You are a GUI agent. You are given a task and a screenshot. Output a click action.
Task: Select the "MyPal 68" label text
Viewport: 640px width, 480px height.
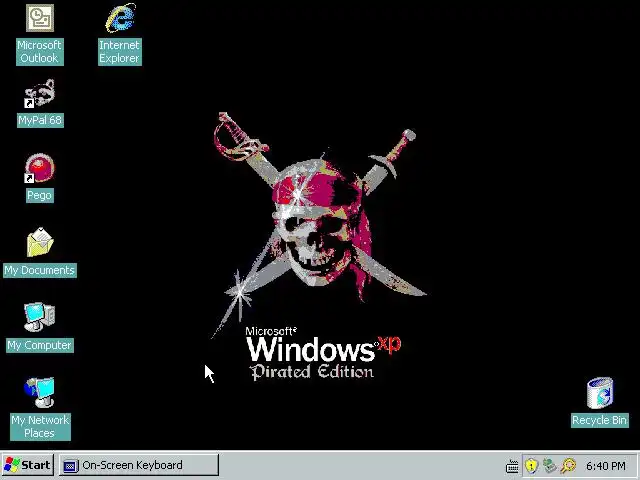(x=40, y=120)
